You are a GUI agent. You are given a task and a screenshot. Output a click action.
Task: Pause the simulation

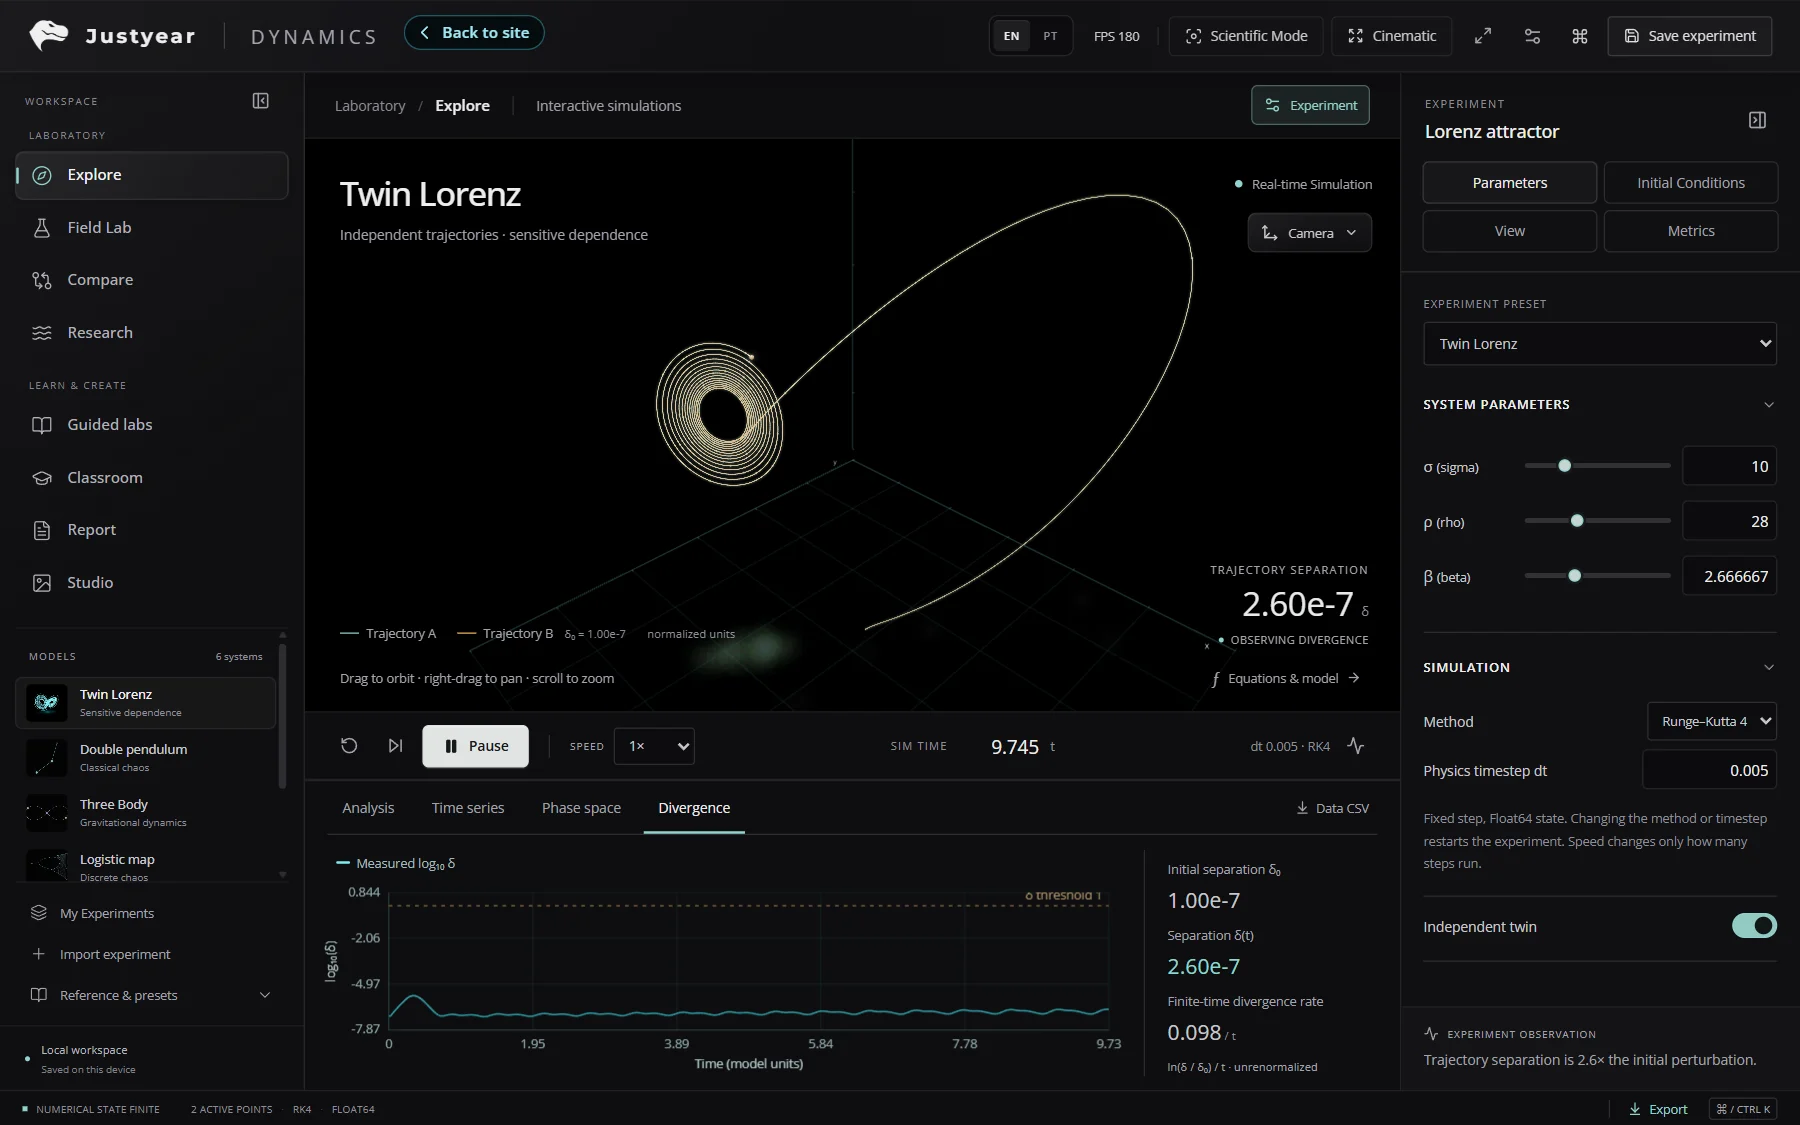coord(476,746)
